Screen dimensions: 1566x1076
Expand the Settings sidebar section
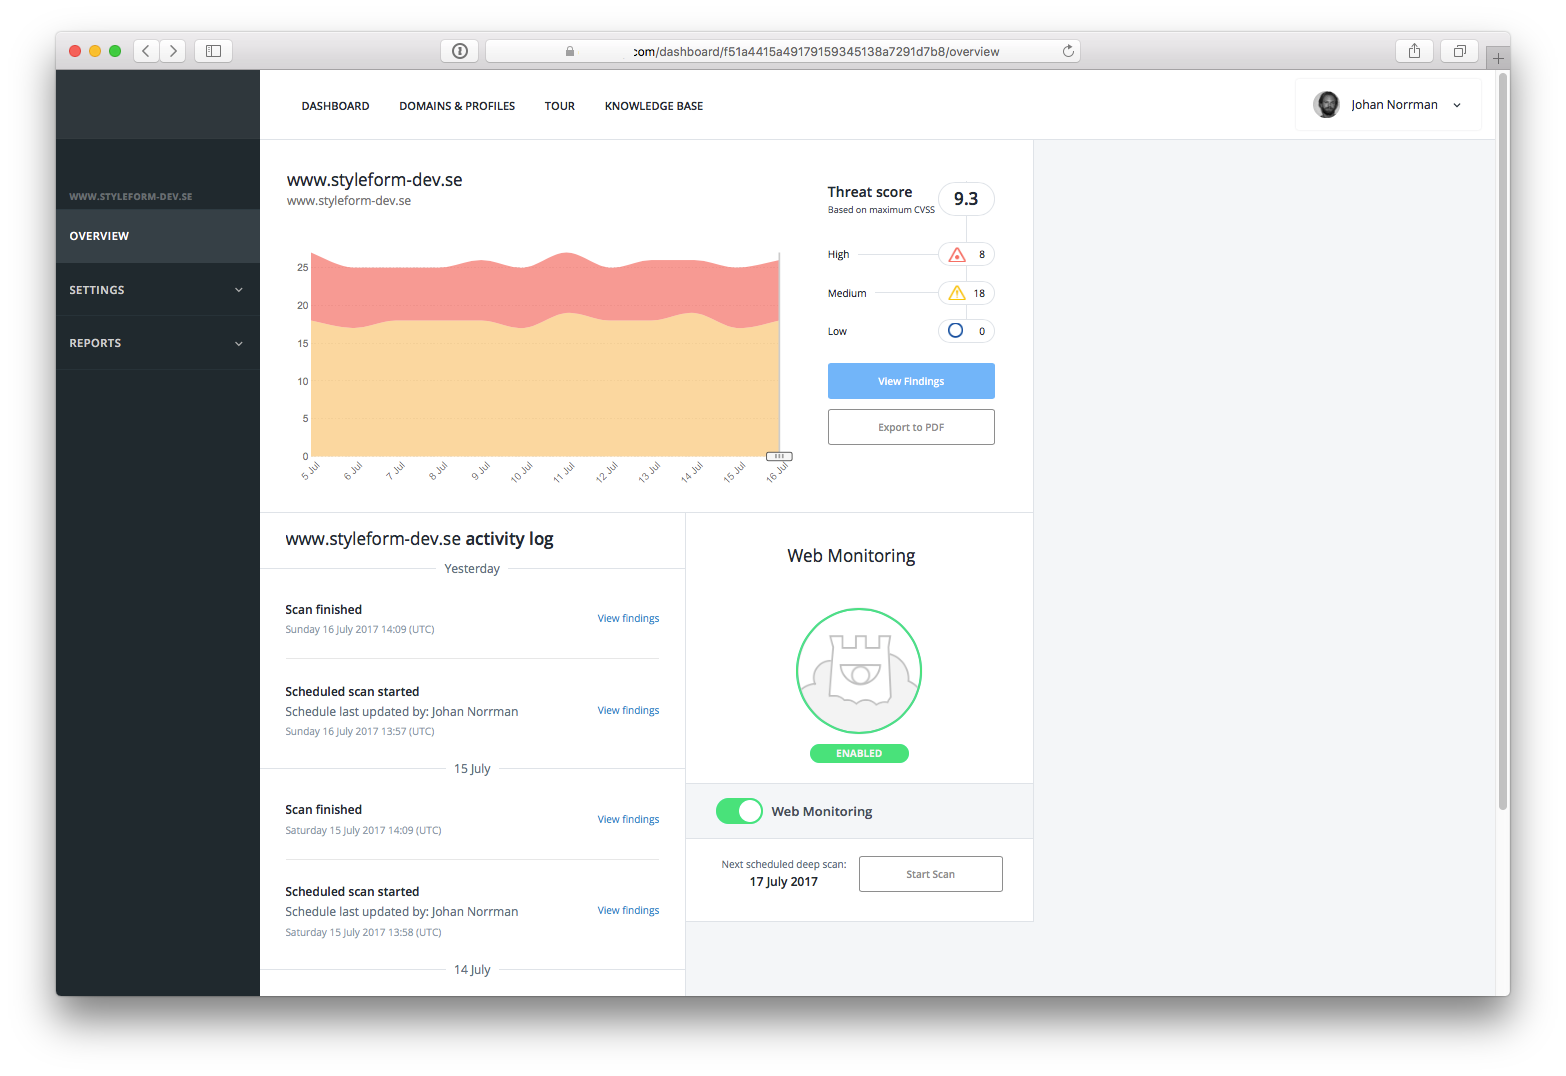158,290
